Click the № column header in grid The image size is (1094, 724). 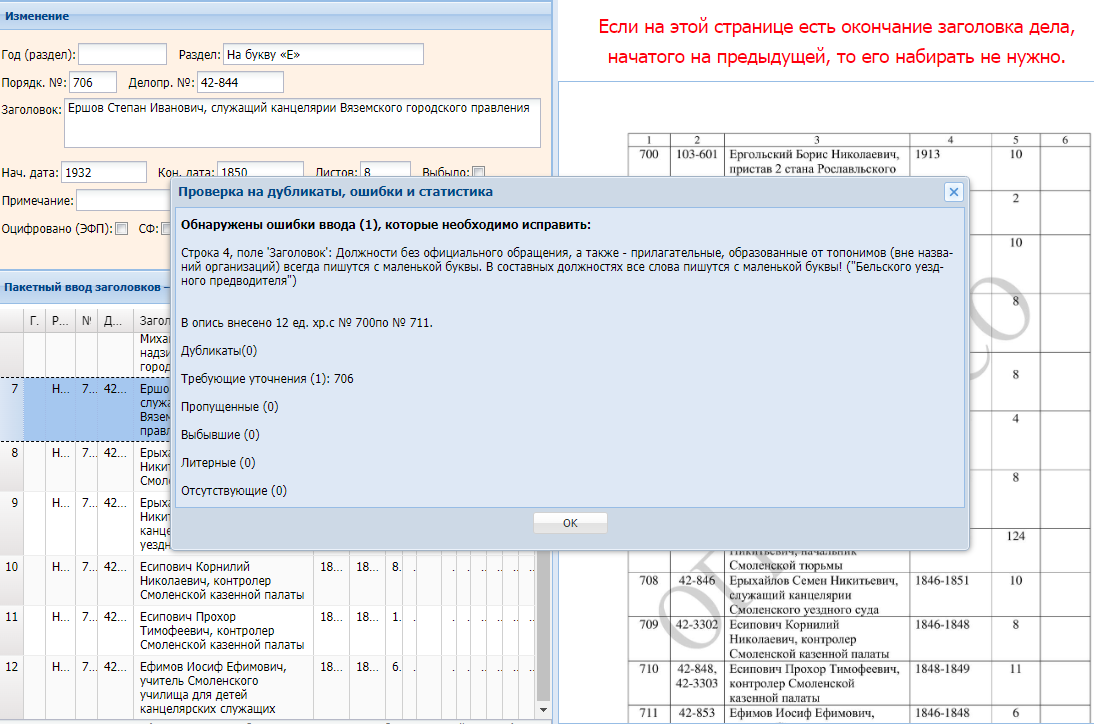click(x=86, y=321)
